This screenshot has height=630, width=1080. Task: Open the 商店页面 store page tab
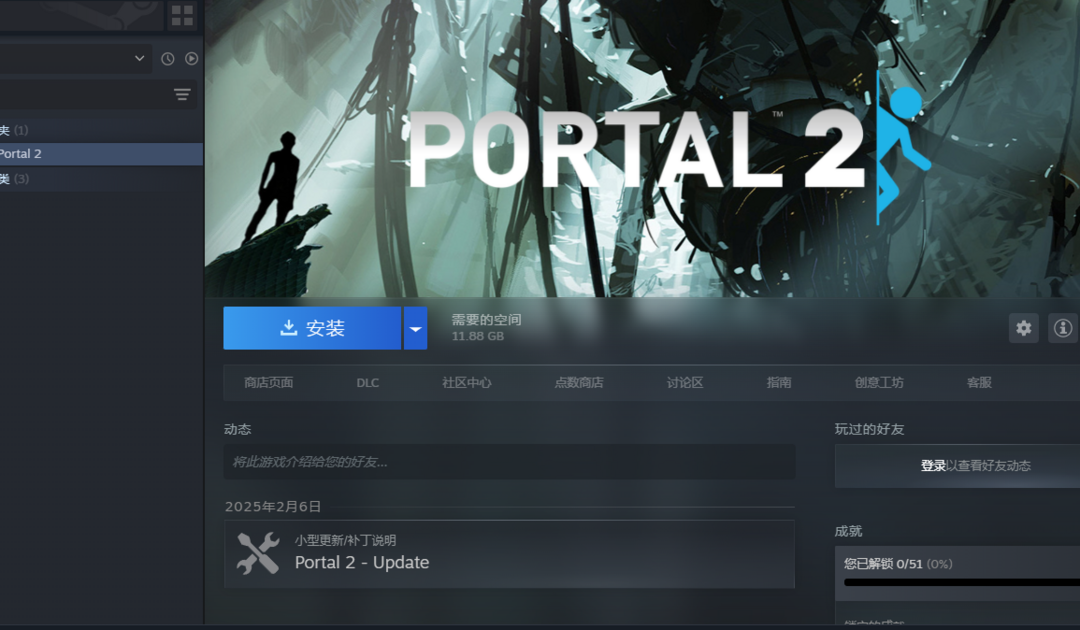pyautogui.click(x=268, y=383)
